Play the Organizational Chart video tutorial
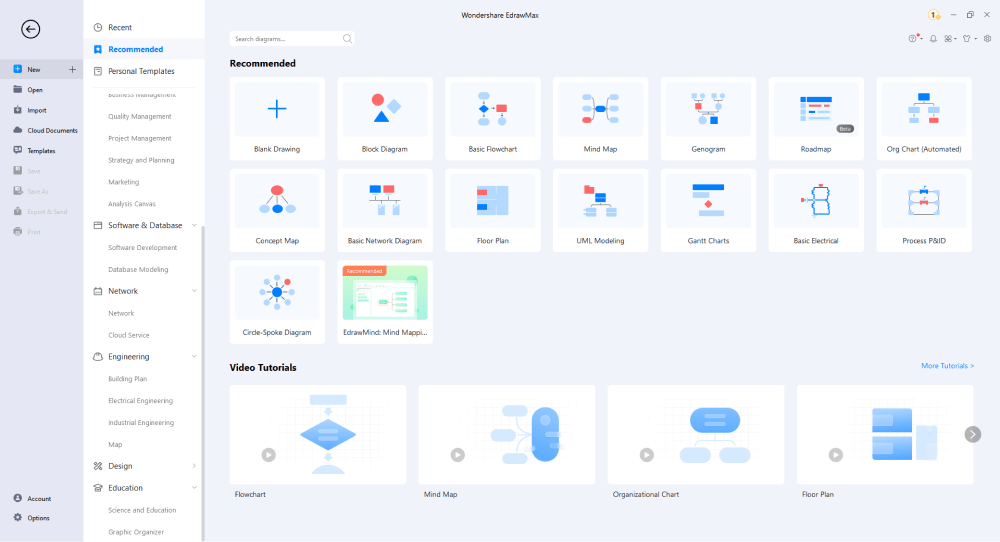1000x542 pixels. [x=647, y=455]
